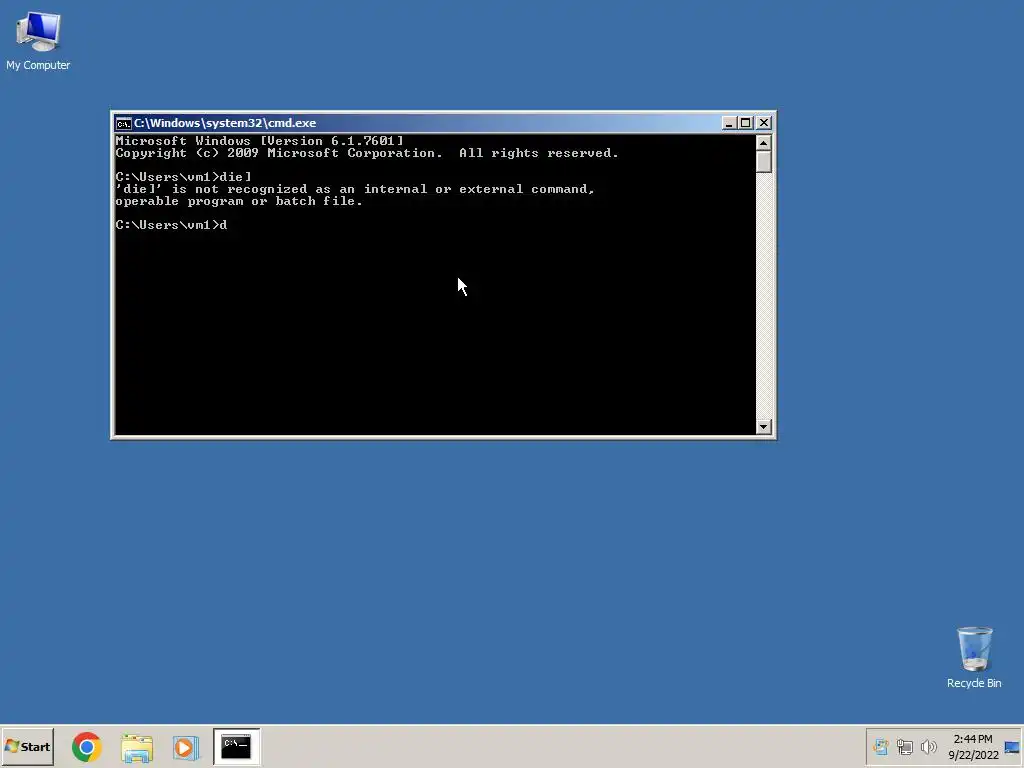Click the 'Microsoft Windows [Version 6.1.7601]' line

259,140
